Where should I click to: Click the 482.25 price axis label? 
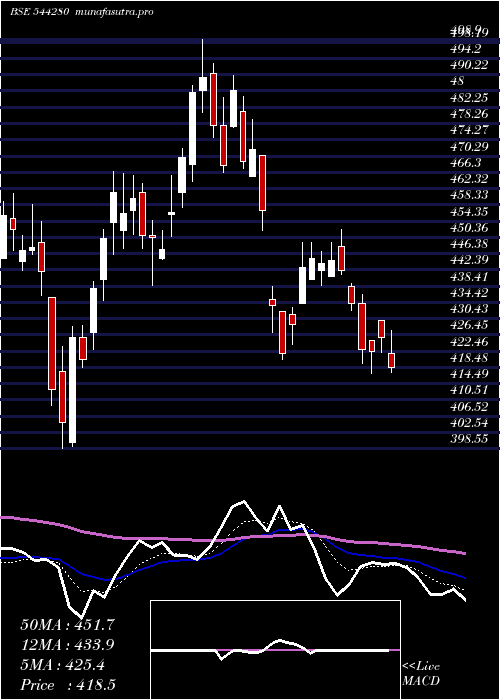click(469, 97)
